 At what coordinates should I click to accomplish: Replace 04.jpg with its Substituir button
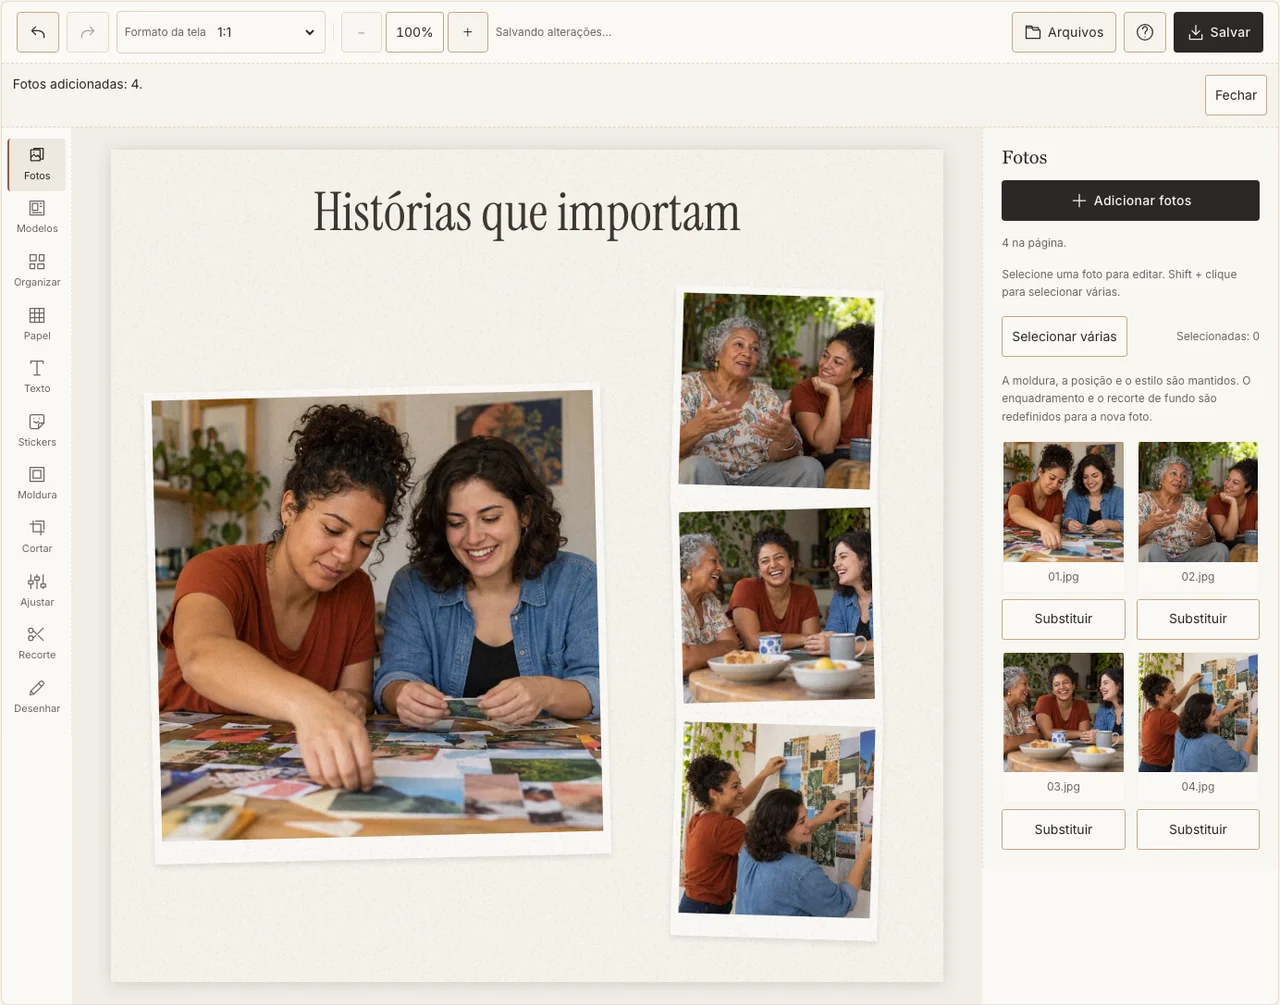pos(1198,829)
